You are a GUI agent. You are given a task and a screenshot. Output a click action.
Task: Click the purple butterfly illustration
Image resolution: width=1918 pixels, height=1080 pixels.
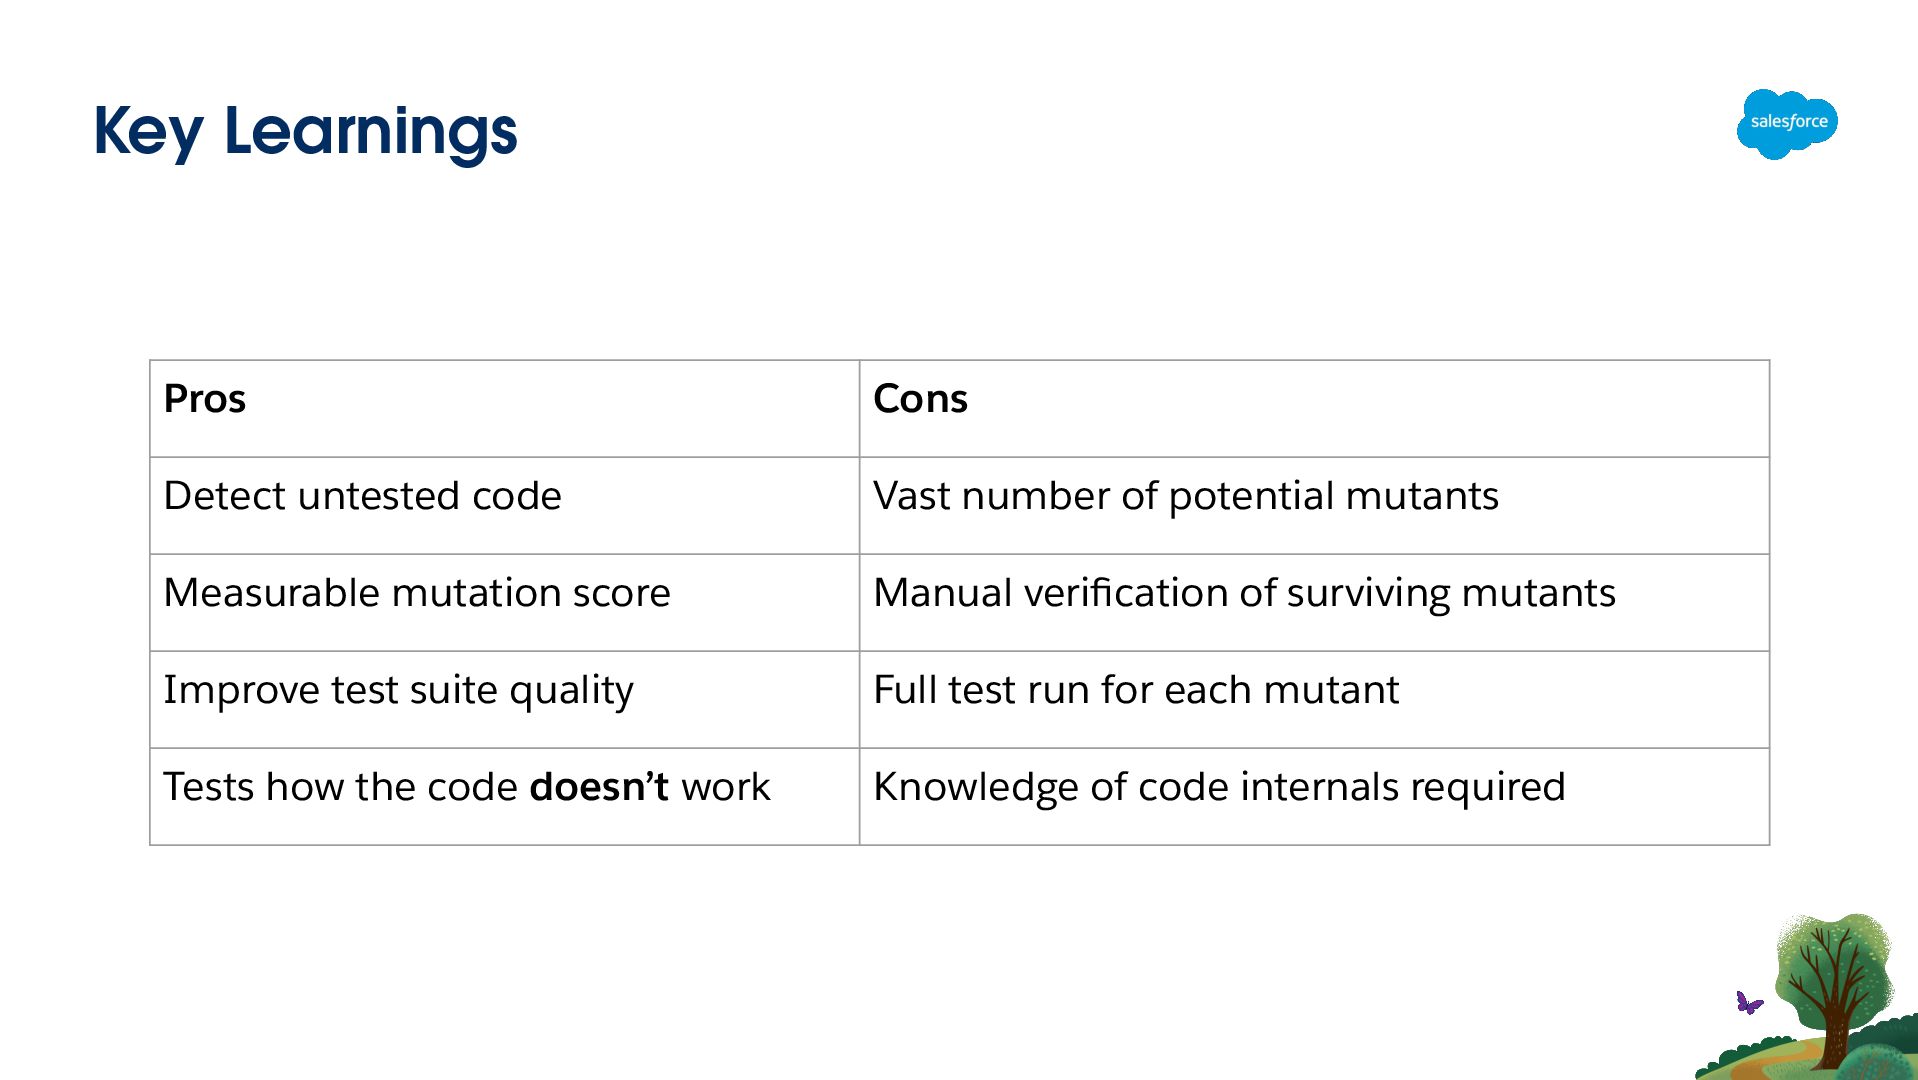(1748, 1002)
